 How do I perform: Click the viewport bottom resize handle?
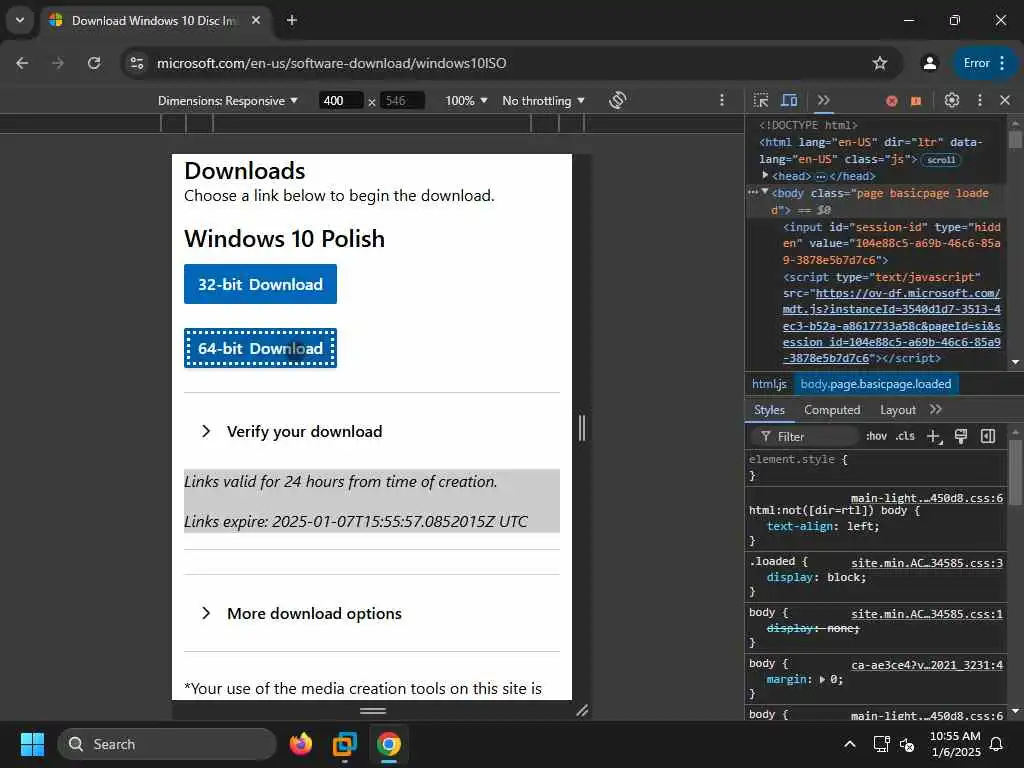372,711
